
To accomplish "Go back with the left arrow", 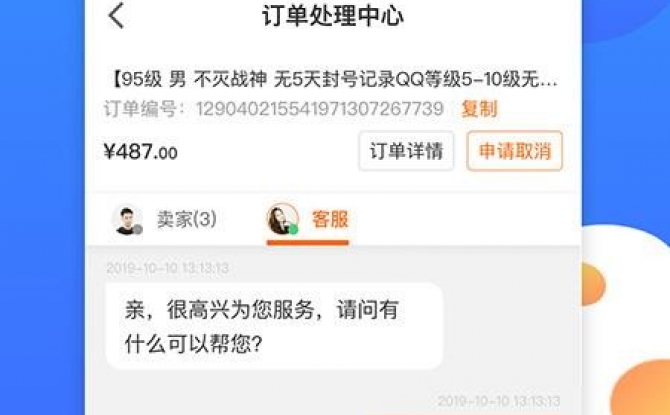I will (x=116, y=15).
